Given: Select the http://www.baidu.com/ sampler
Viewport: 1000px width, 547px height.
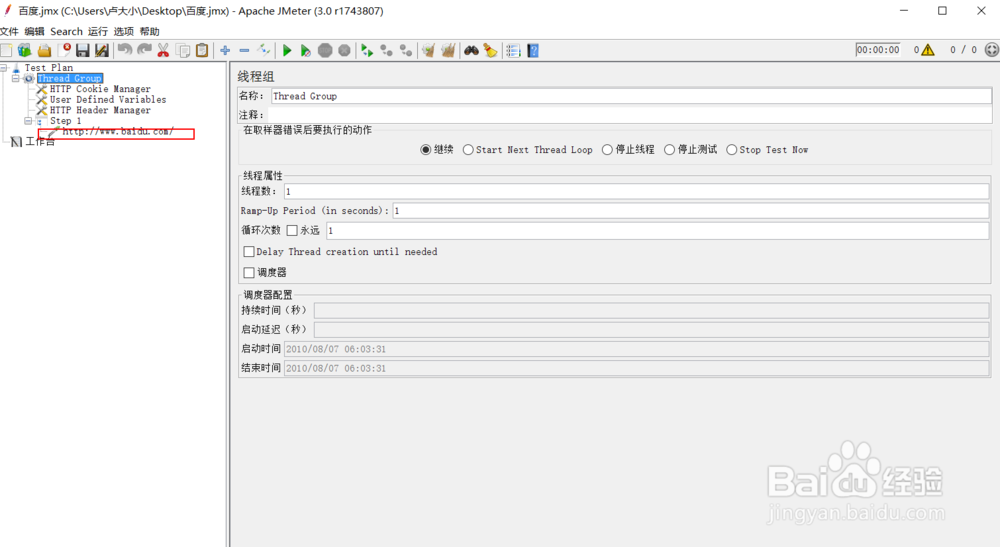Looking at the screenshot, I should tap(117, 131).
